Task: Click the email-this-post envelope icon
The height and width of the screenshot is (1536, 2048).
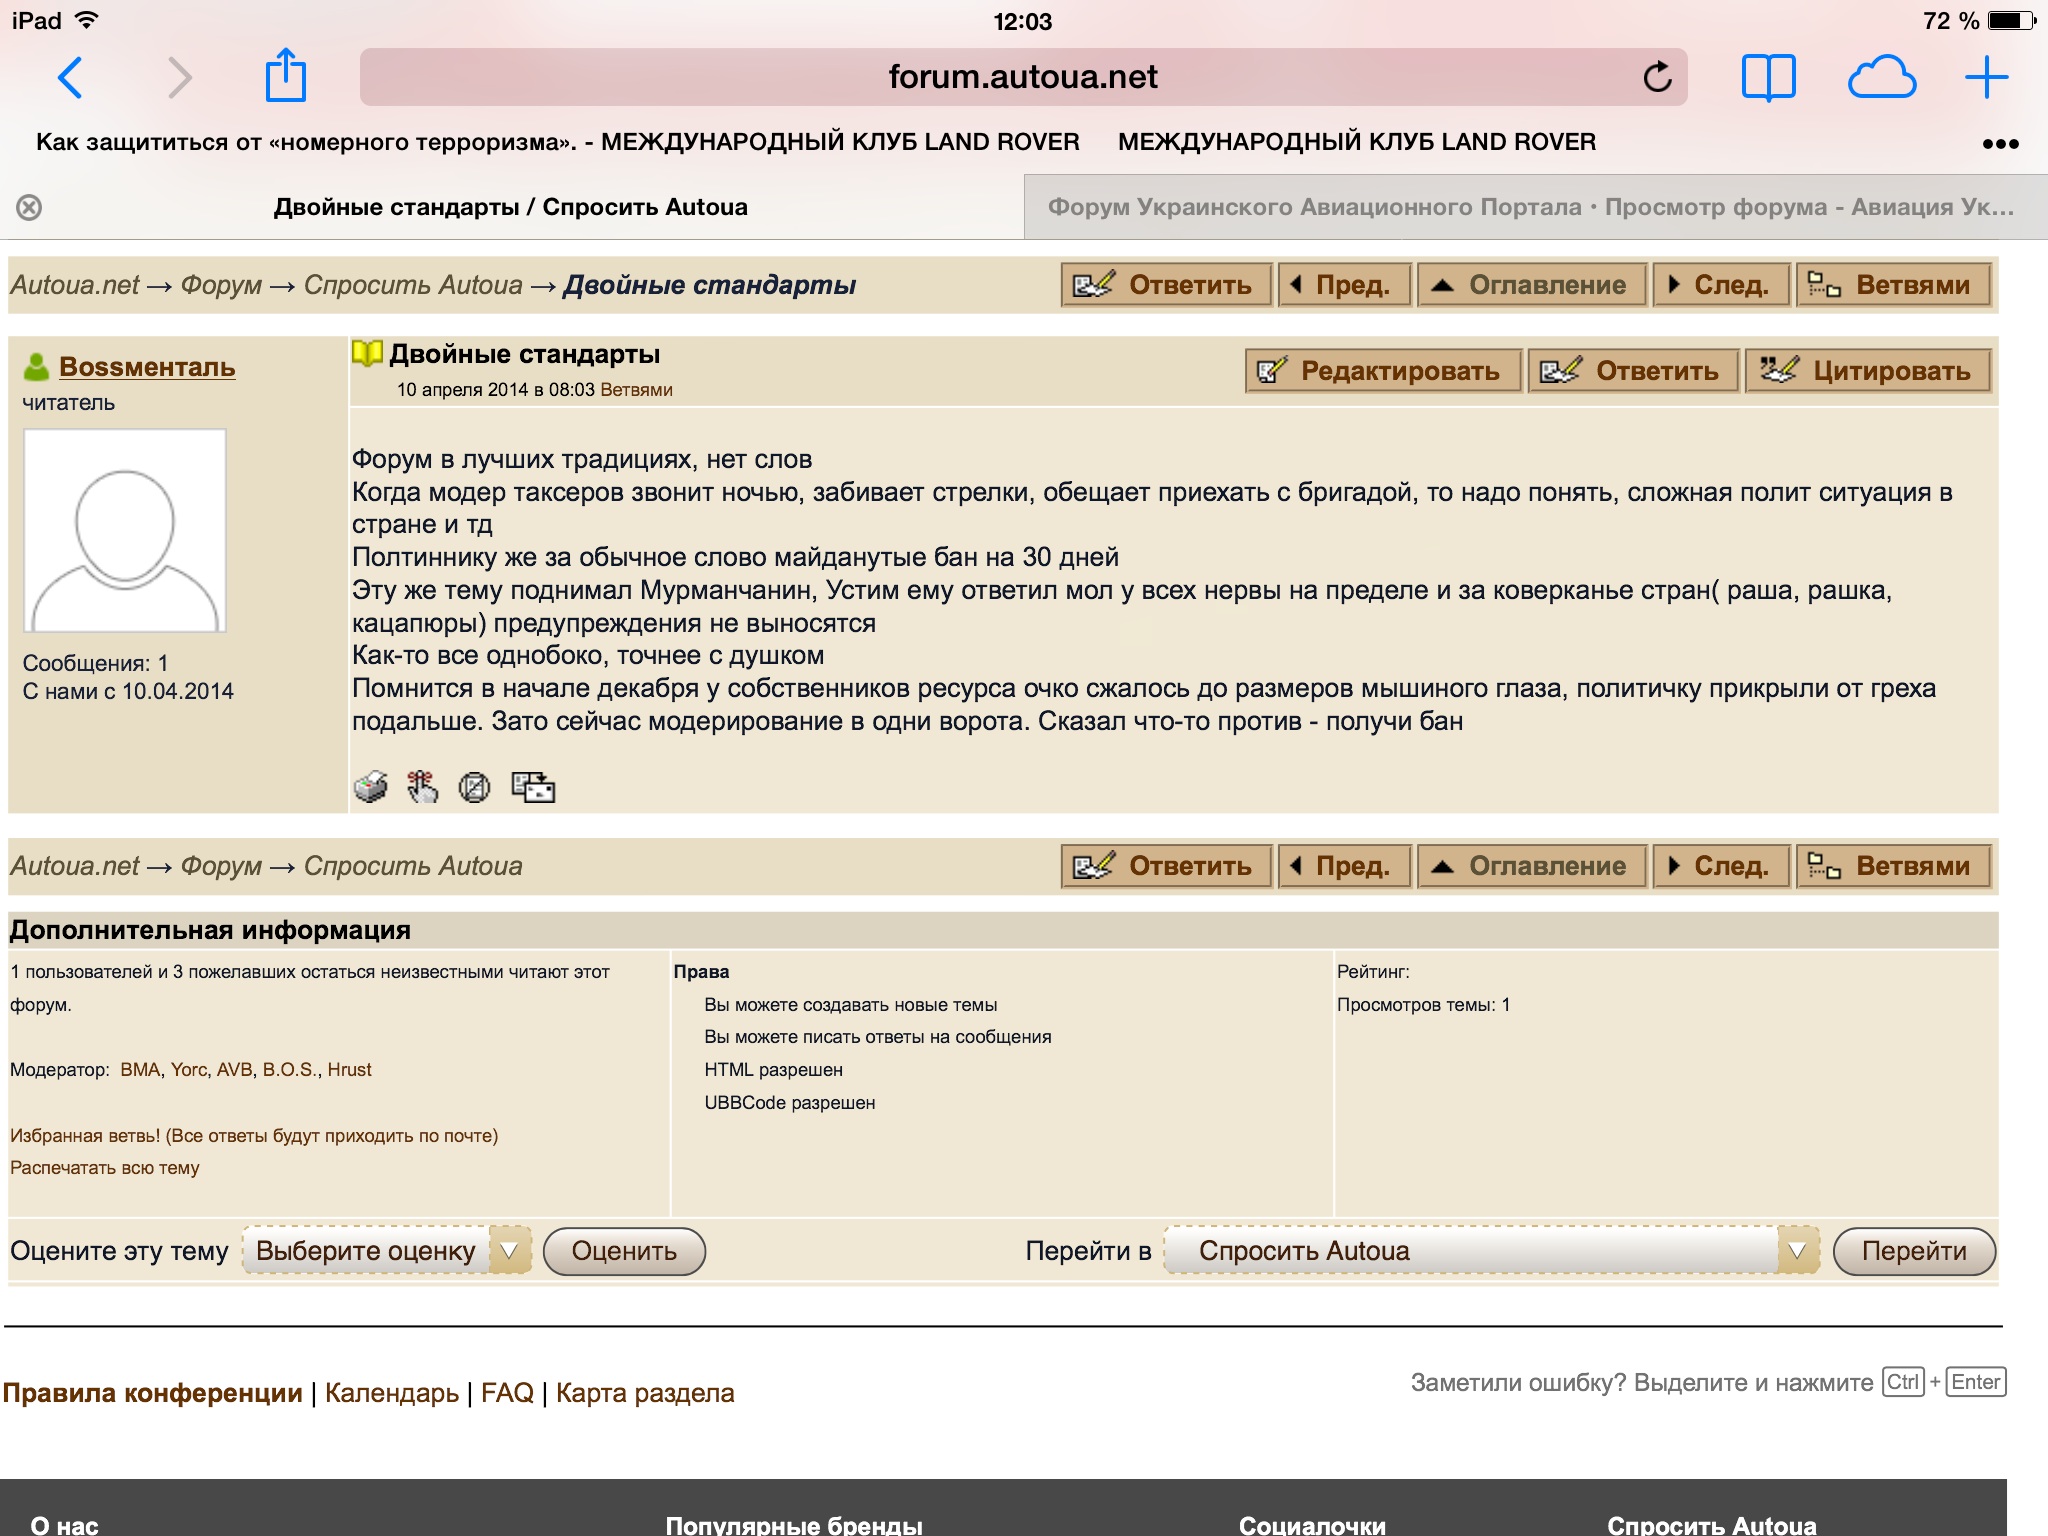Action: pos(533,787)
